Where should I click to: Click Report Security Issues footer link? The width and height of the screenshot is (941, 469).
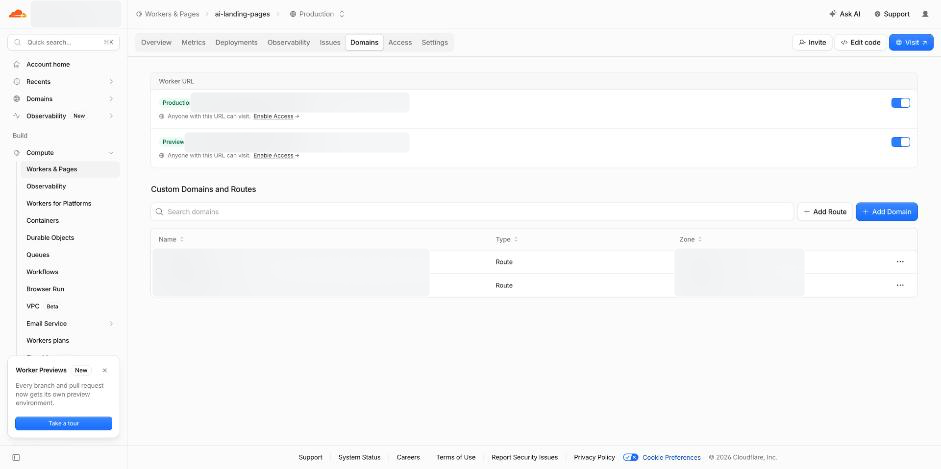coord(525,458)
